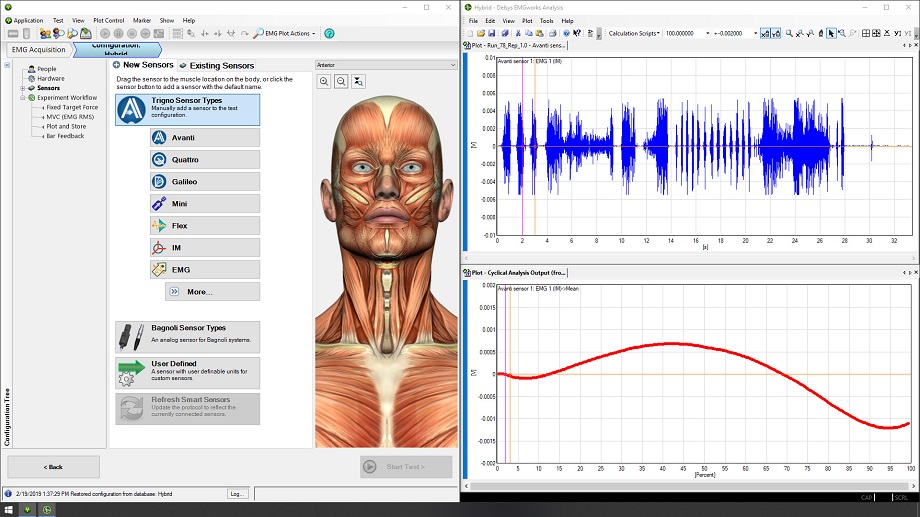Viewport: 920px width, 517px height.
Task: Toggle the X-axis autoscale button
Action: [765, 33]
